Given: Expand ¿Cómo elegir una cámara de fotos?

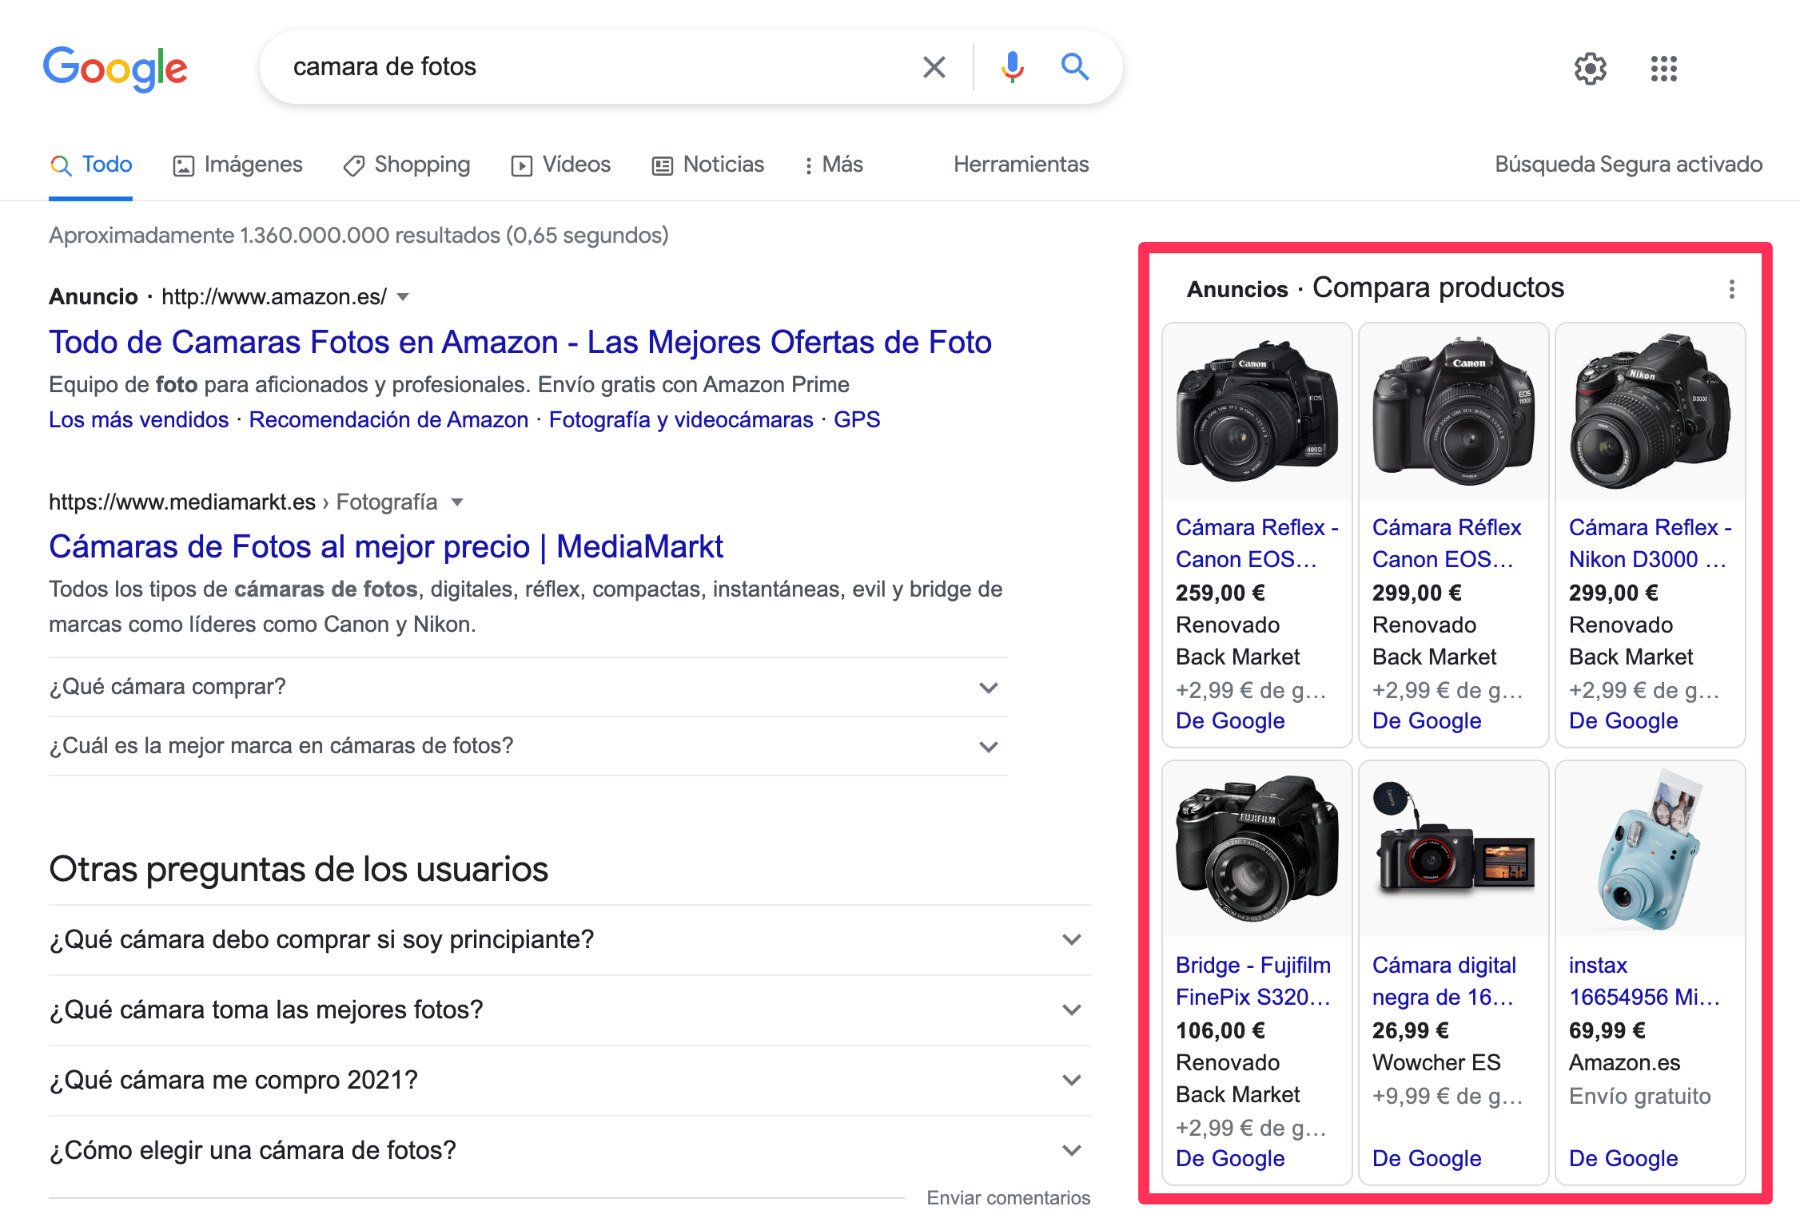Looking at the screenshot, I should coord(569,1151).
